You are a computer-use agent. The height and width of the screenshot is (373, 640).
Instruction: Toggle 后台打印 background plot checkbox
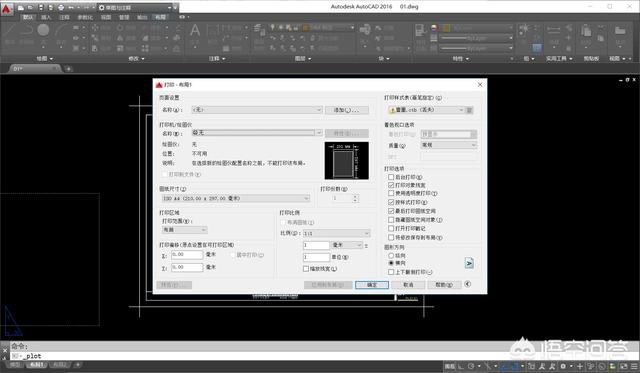[x=391, y=177]
